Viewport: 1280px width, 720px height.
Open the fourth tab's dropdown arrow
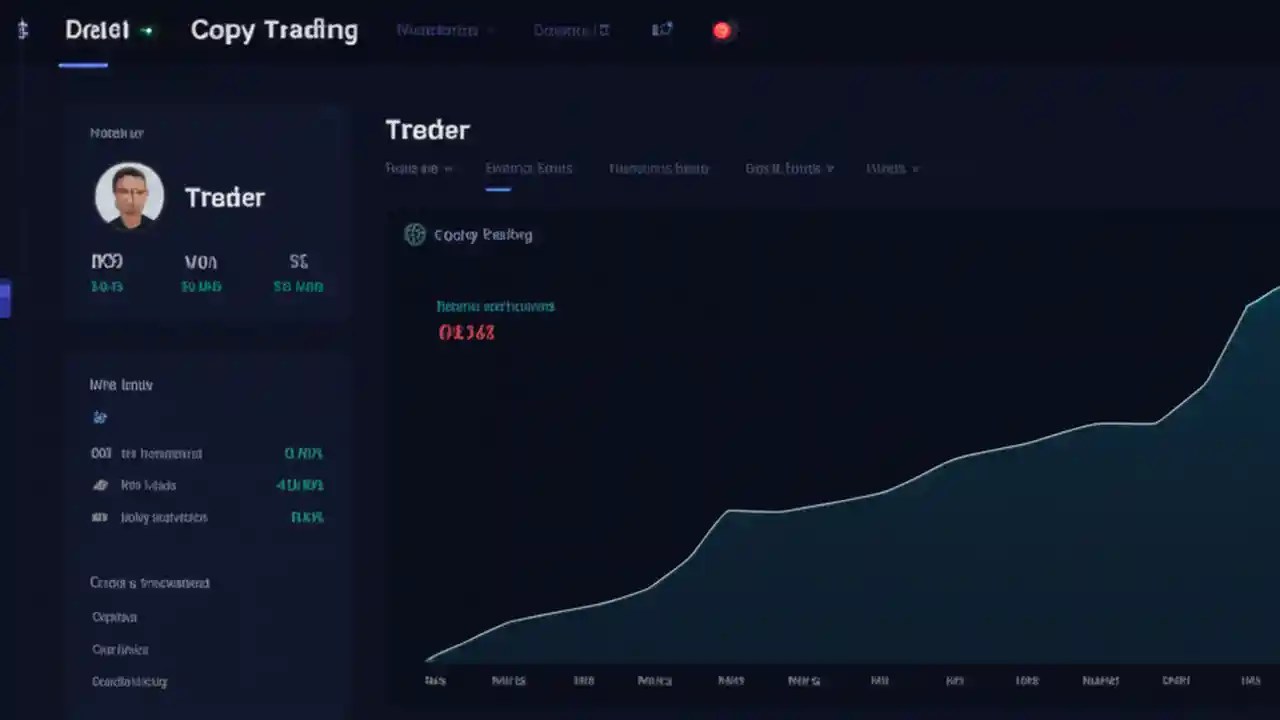coord(831,168)
